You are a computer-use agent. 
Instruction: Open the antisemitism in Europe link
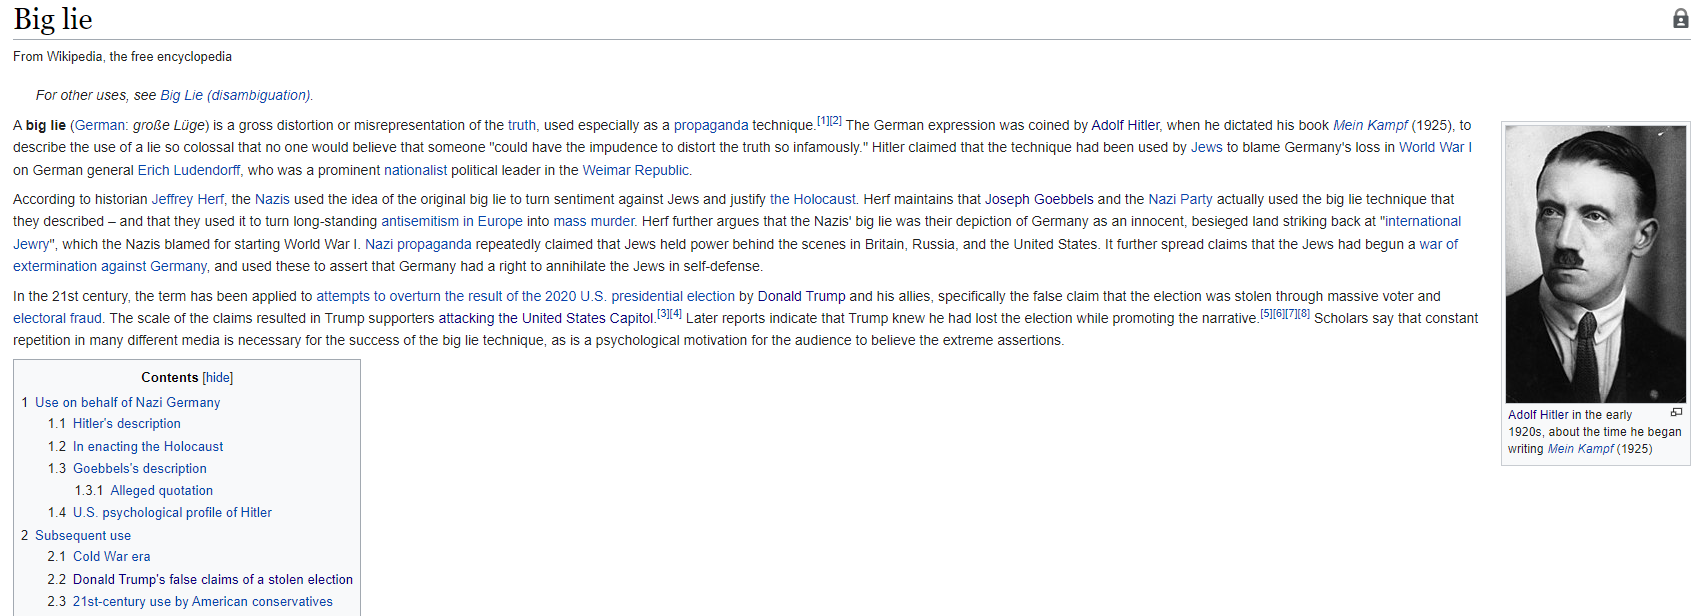(452, 221)
